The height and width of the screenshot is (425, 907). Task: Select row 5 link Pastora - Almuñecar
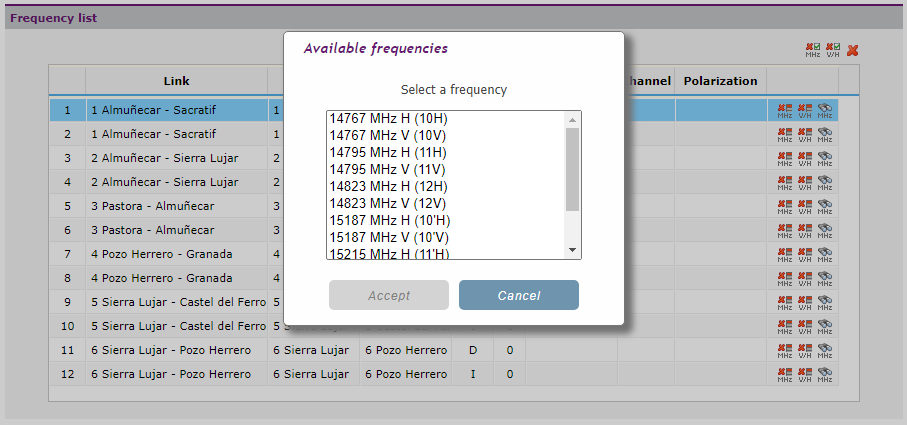click(x=176, y=206)
